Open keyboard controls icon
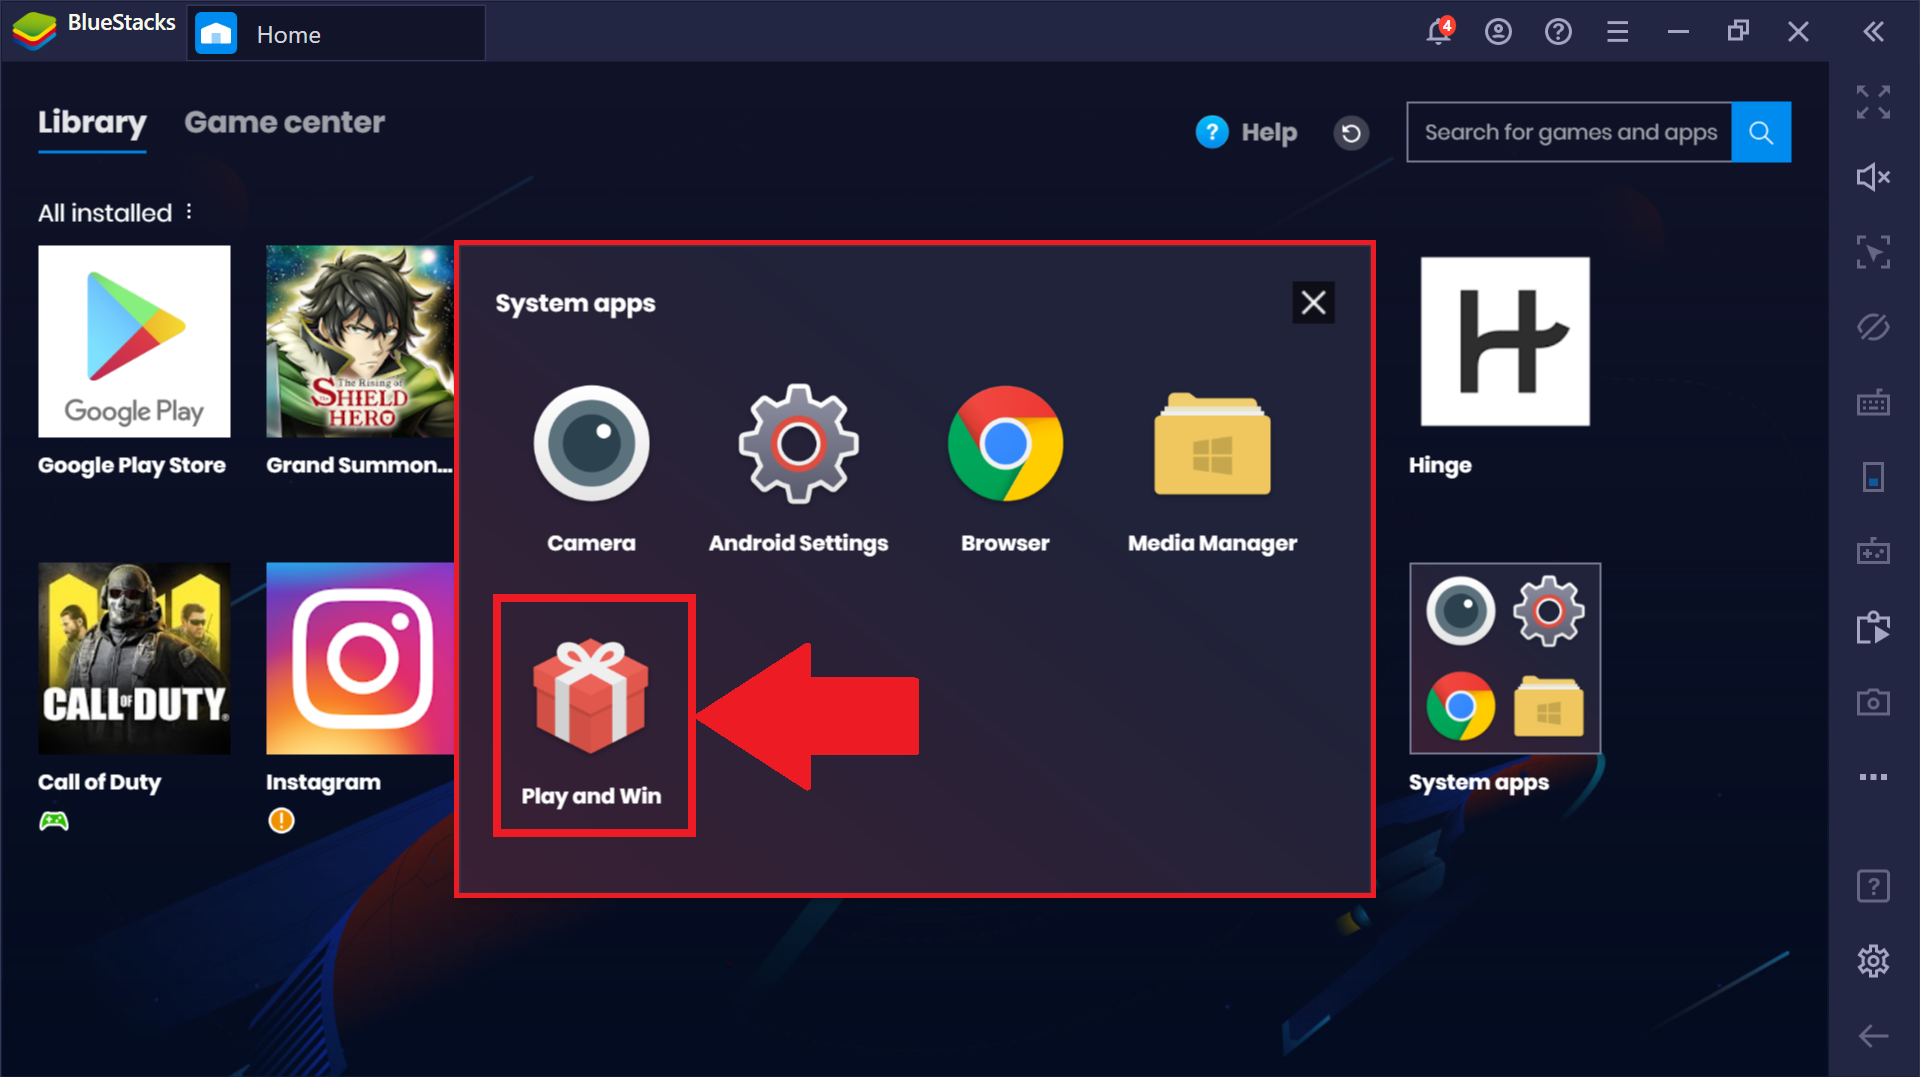The height and width of the screenshot is (1077, 1920). pos(1873,402)
